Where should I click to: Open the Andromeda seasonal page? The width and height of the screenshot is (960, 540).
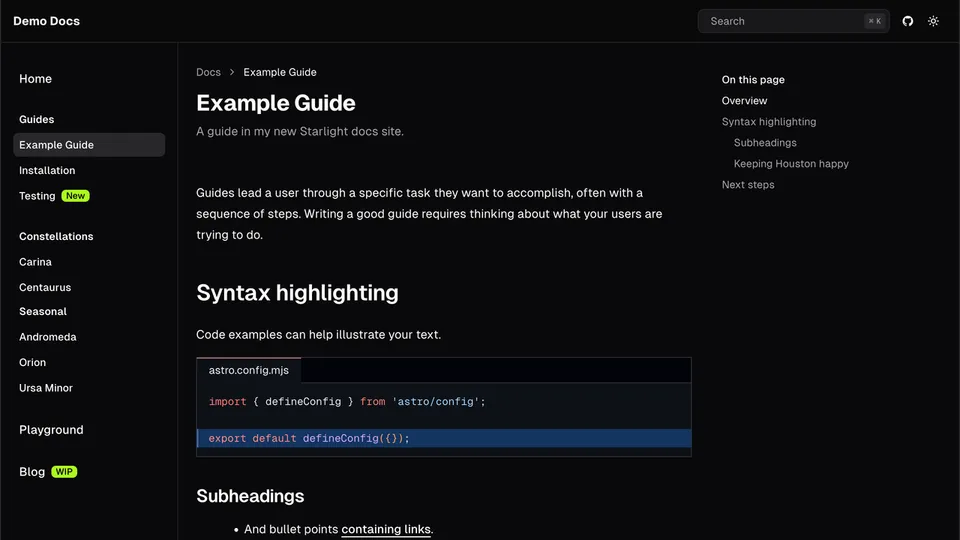coord(48,338)
